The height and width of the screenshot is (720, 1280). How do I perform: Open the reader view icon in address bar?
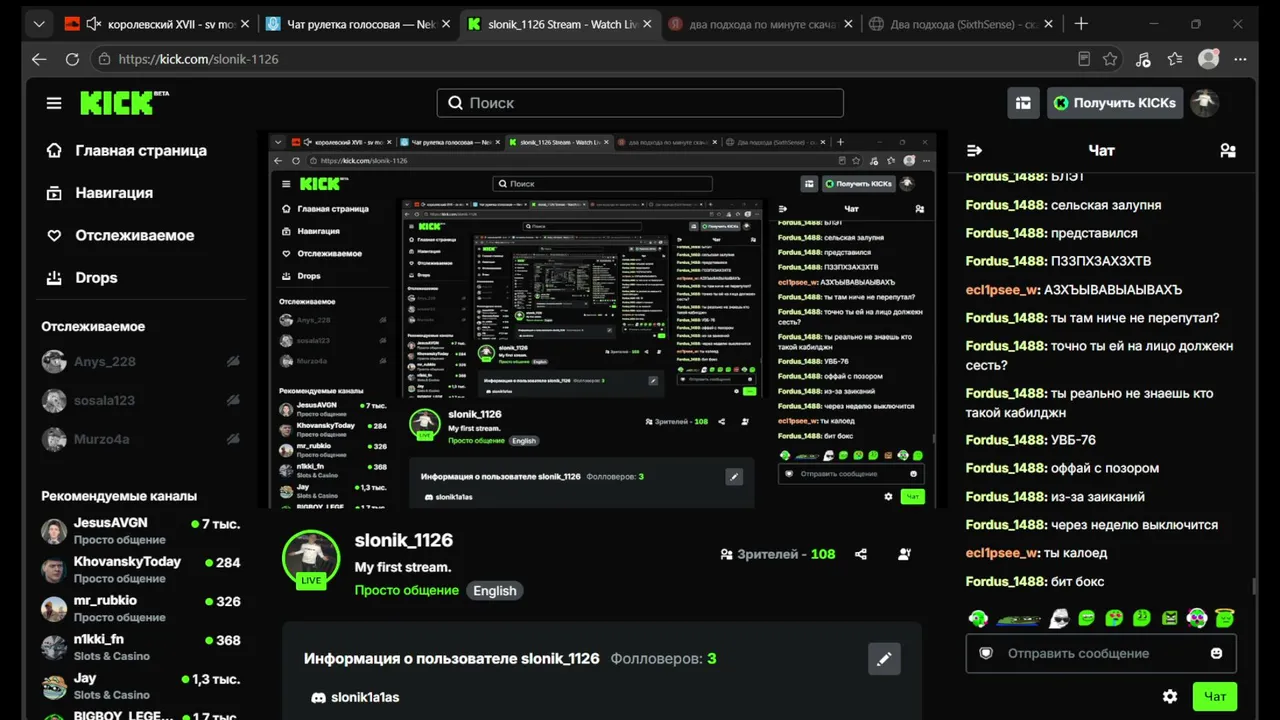point(1084,59)
